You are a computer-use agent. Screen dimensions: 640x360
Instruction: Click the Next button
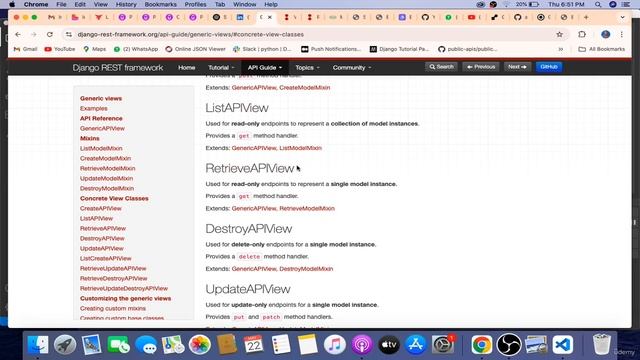coord(517,67)
